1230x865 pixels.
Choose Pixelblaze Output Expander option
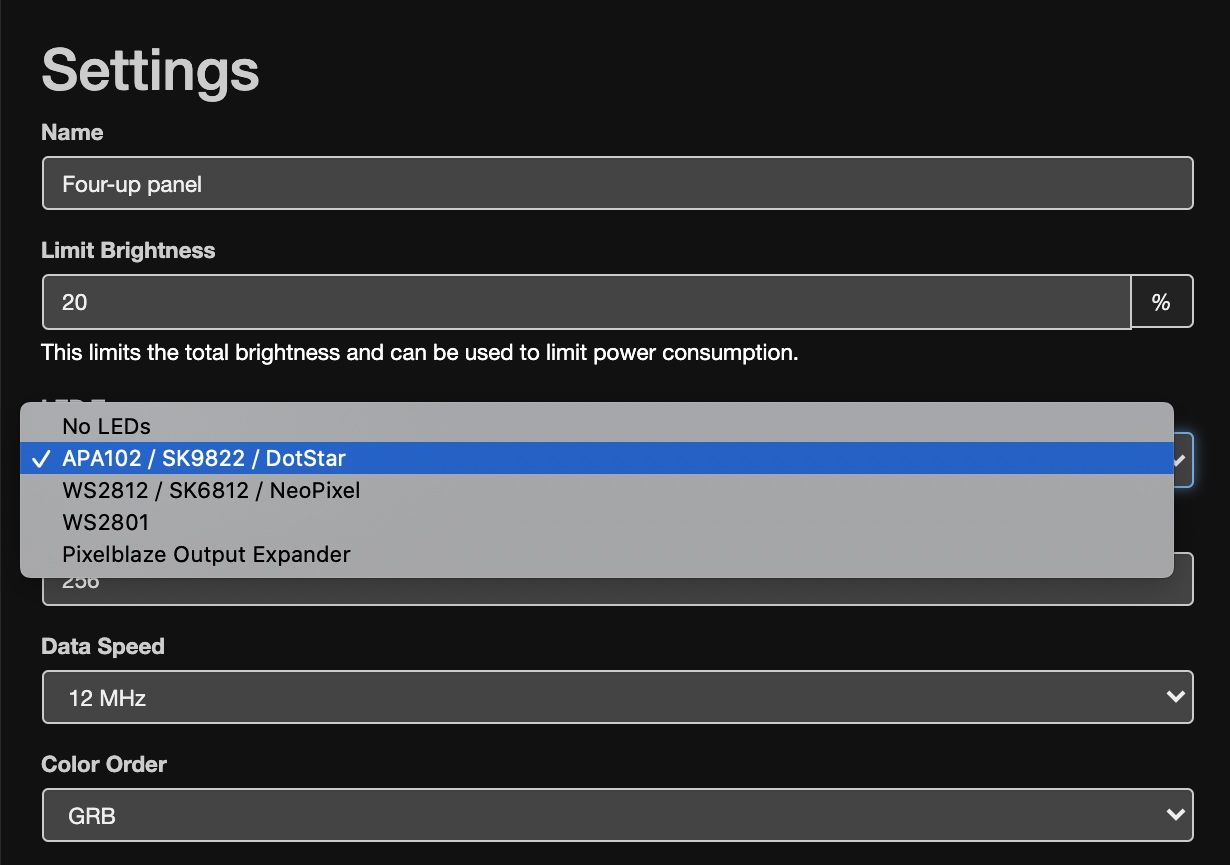coord(206,554)
